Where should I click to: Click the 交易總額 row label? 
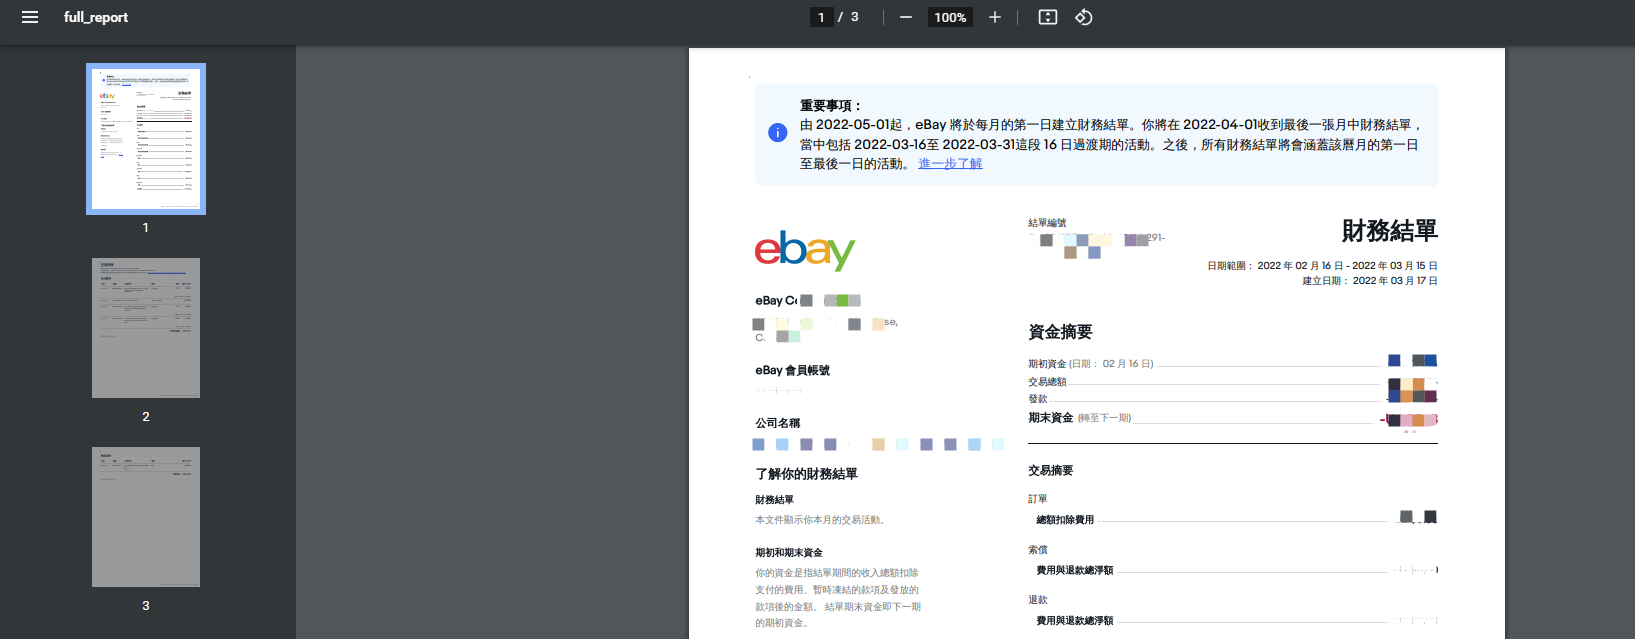(1047, 382)
